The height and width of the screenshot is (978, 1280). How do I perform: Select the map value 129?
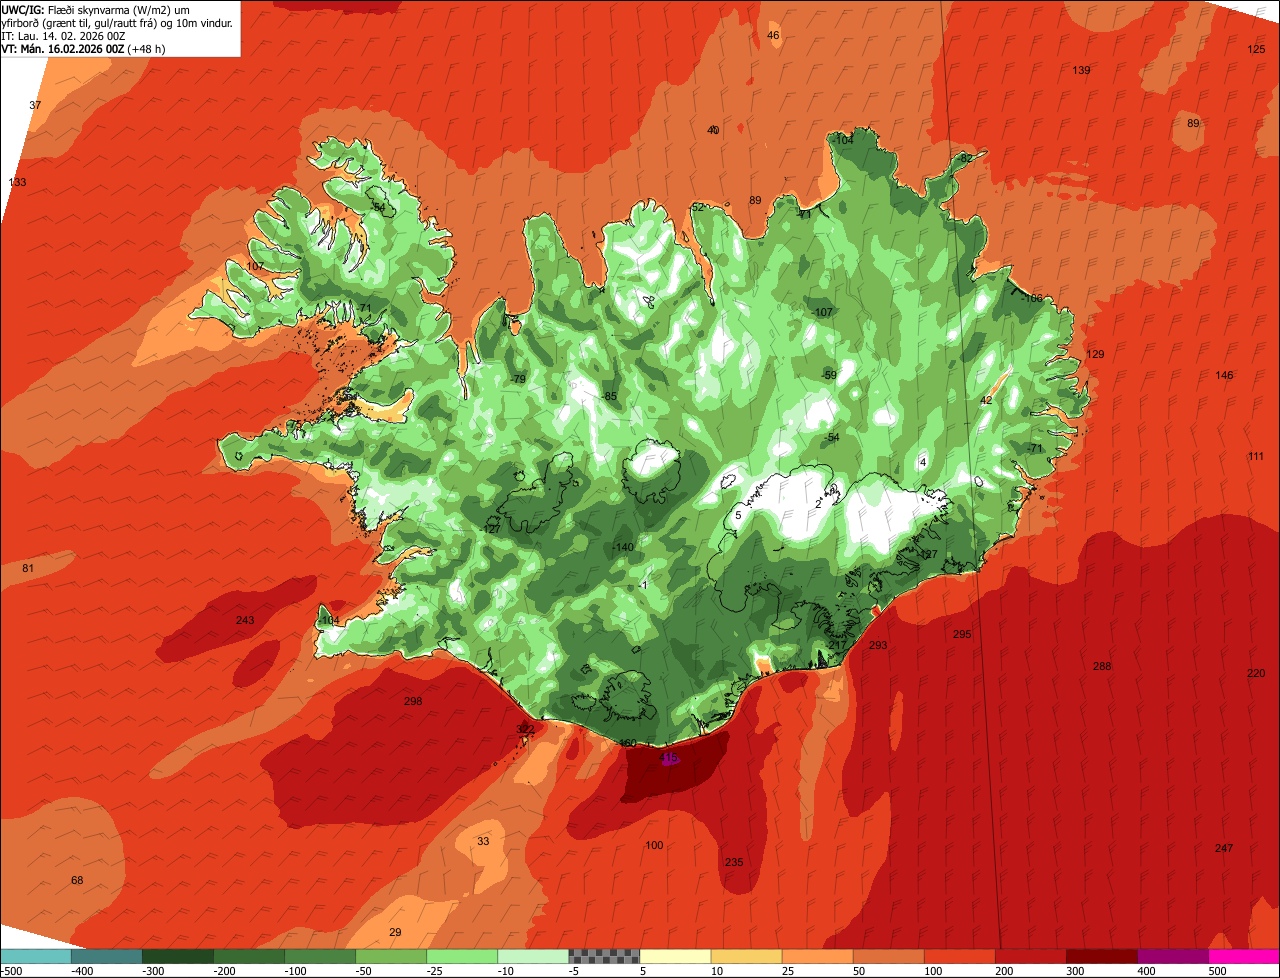coord(1095,354)
